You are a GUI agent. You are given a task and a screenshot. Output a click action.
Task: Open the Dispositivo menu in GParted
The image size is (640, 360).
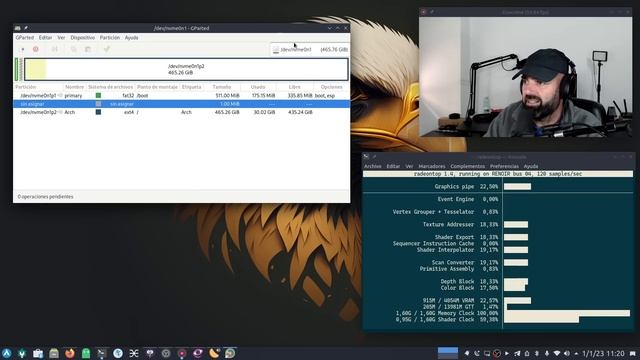point(82,38)
